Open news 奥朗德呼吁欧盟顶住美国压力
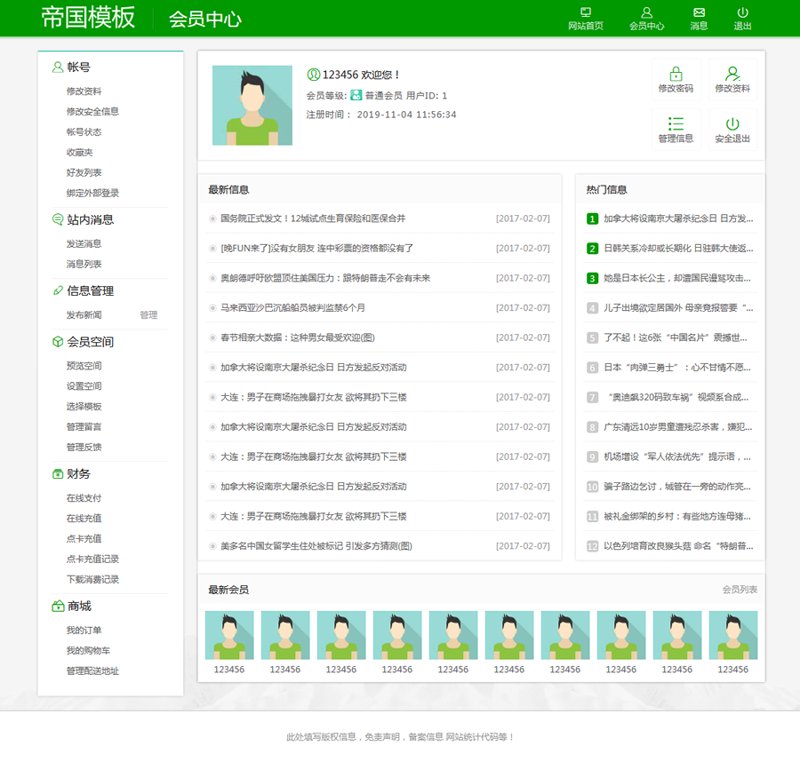 325,278
